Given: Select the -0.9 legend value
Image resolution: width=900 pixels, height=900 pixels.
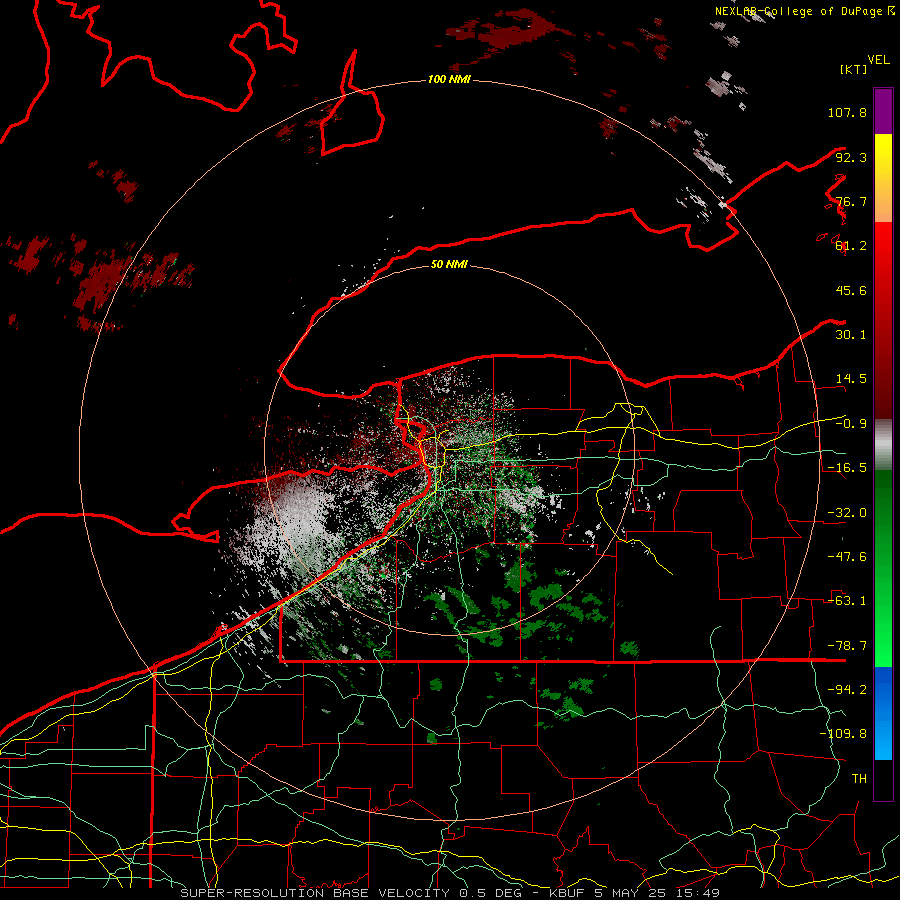Looking at the screenshot, I should tap(851, 424).
